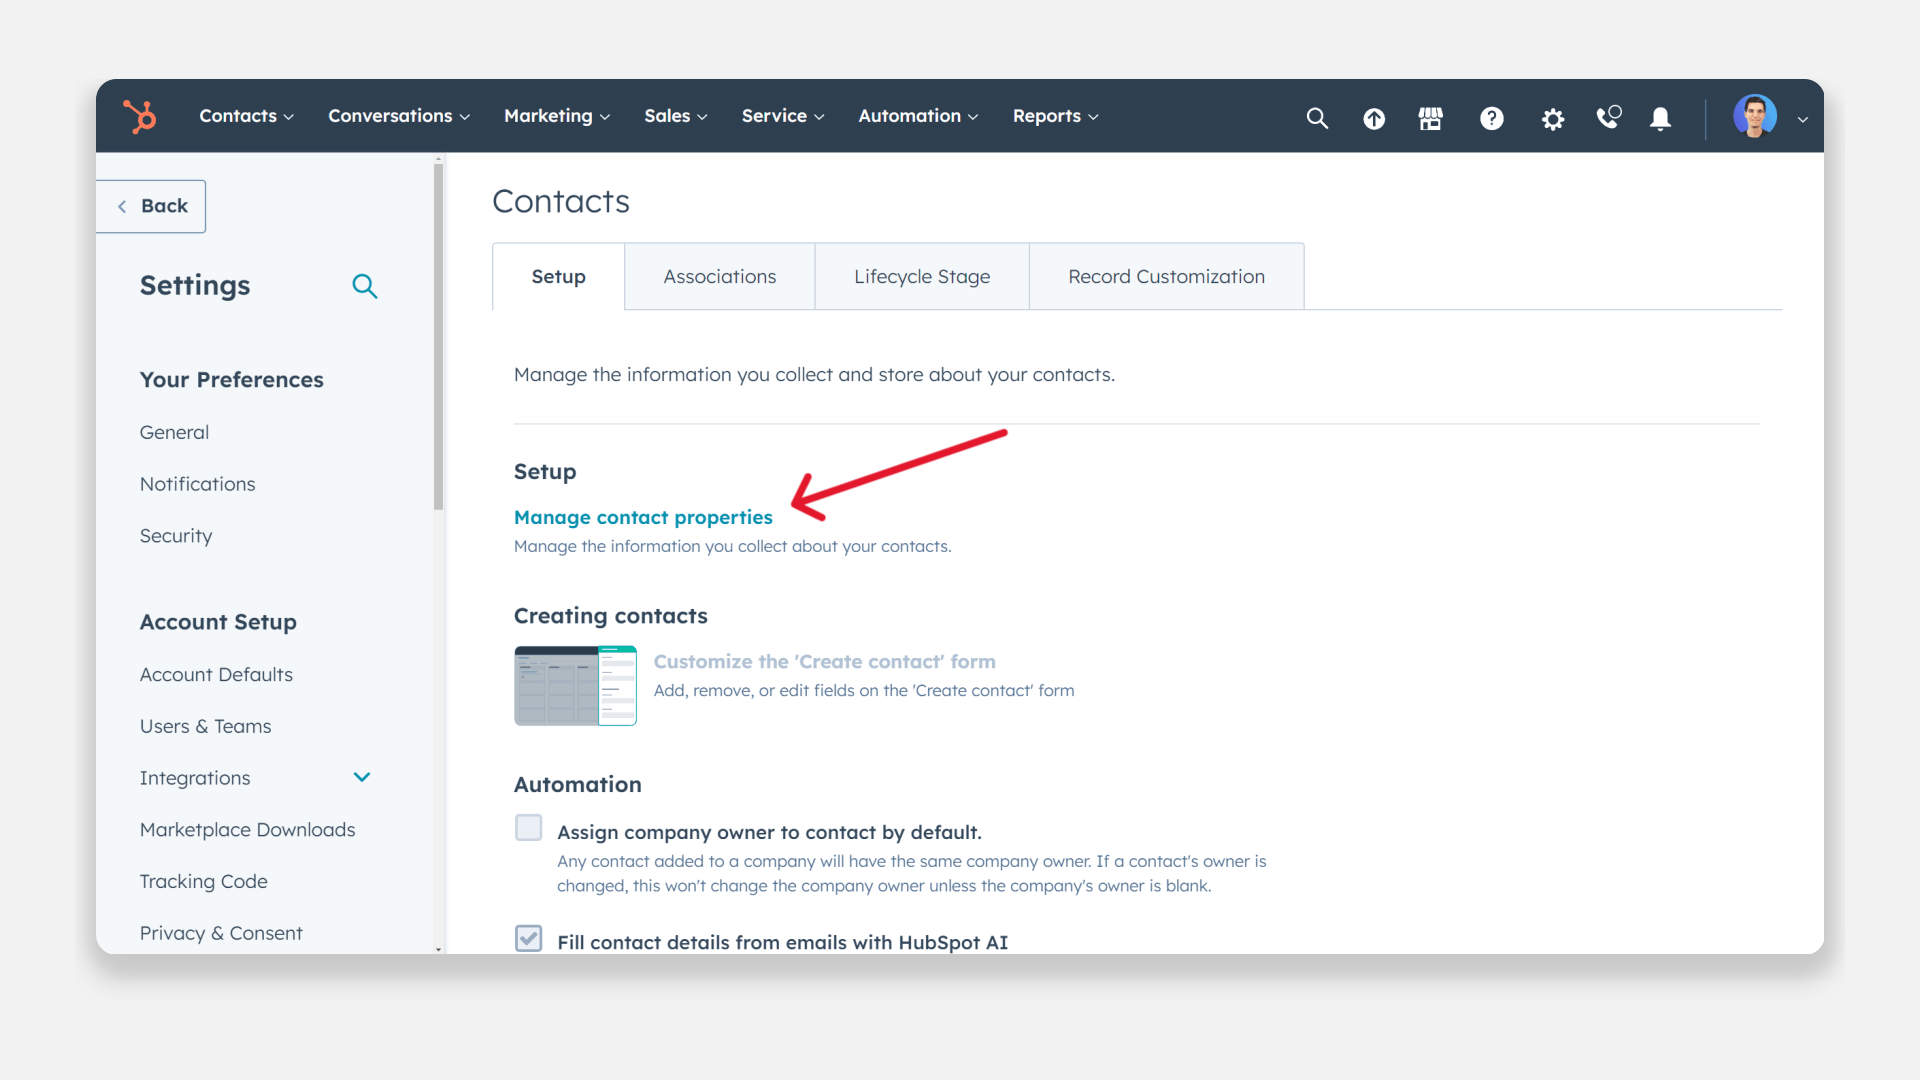Click the calling phone icon
1920x1080 pixels.
(x=1608, y=118)
